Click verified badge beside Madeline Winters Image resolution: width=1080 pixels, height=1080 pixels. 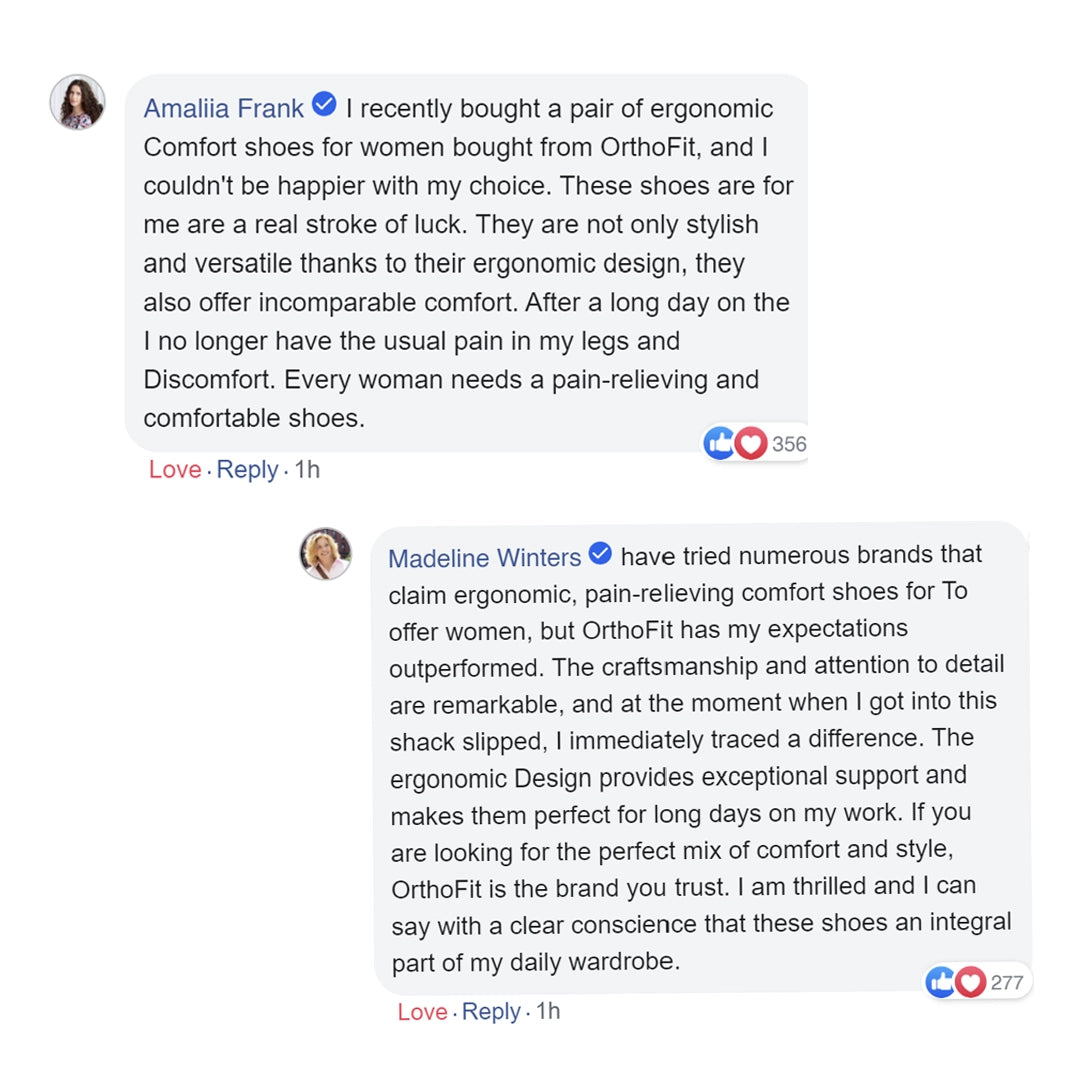(x=600, y=554)
